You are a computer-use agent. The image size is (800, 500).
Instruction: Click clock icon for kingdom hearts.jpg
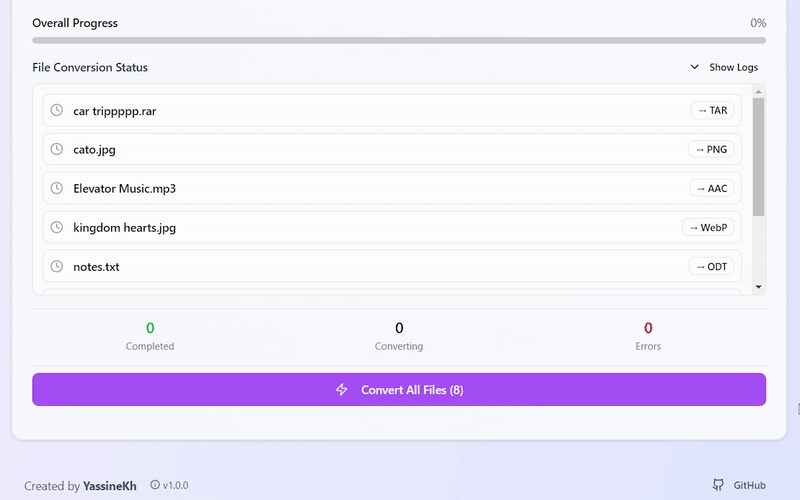pos(57,227)
